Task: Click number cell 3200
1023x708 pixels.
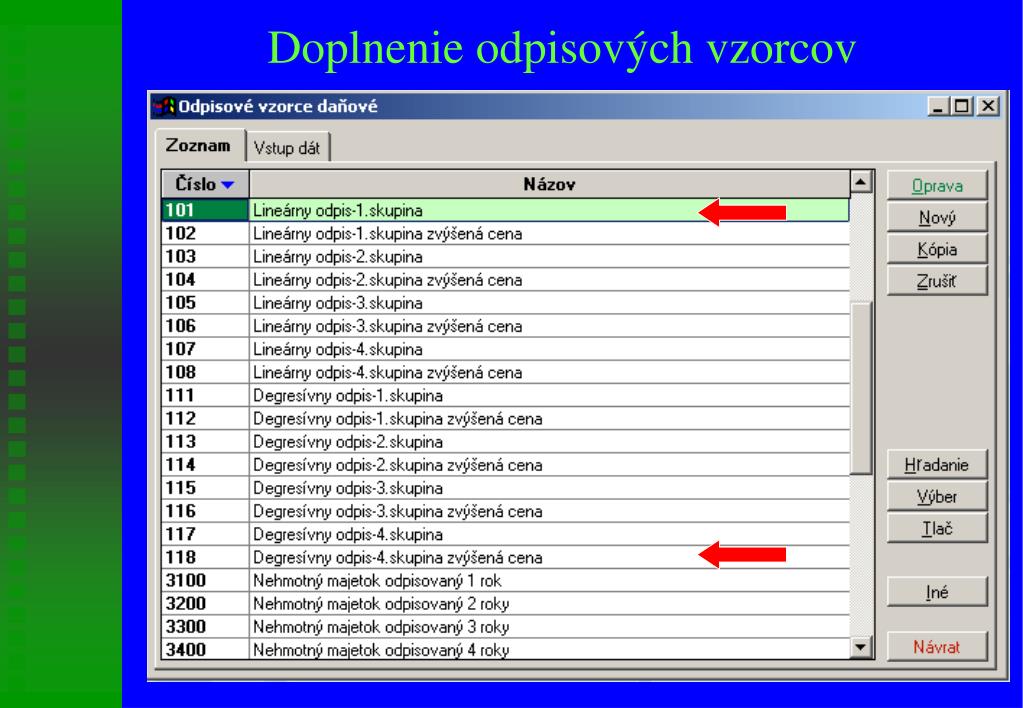Action: [205, 604]
